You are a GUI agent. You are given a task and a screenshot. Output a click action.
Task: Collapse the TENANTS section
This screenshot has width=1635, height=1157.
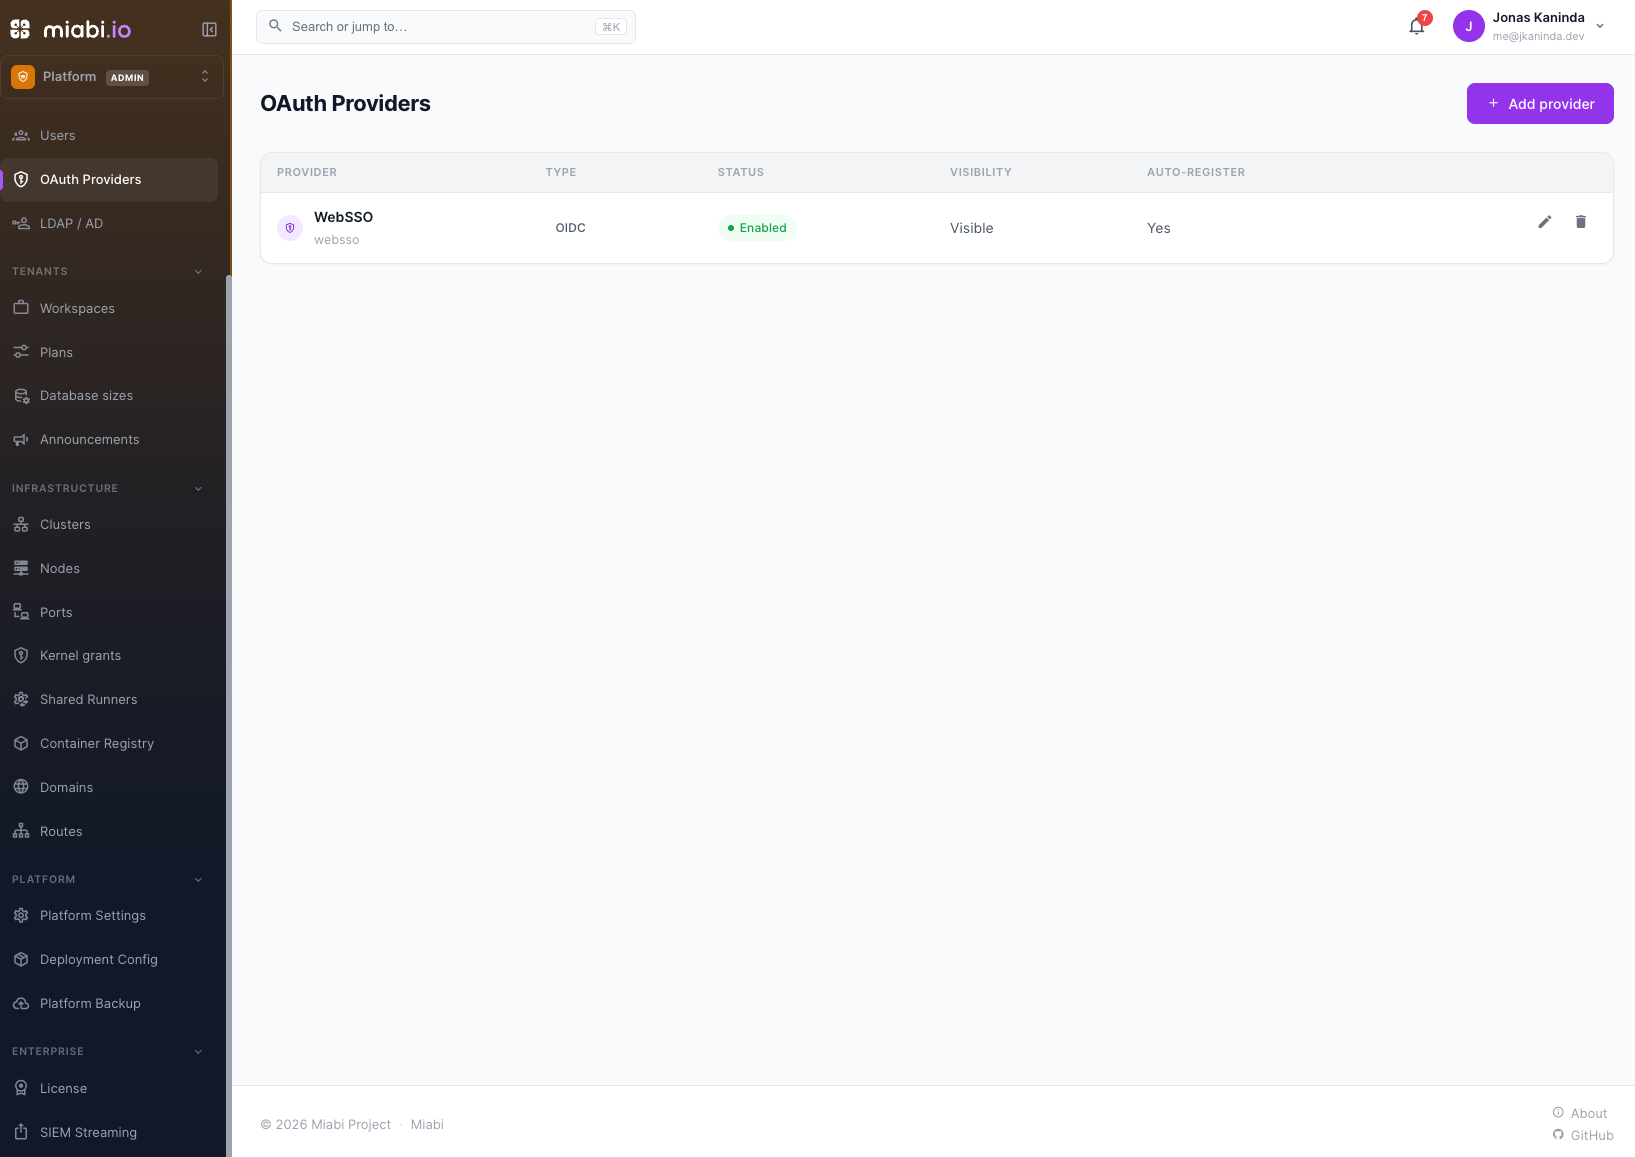click(x=198, y=272)
